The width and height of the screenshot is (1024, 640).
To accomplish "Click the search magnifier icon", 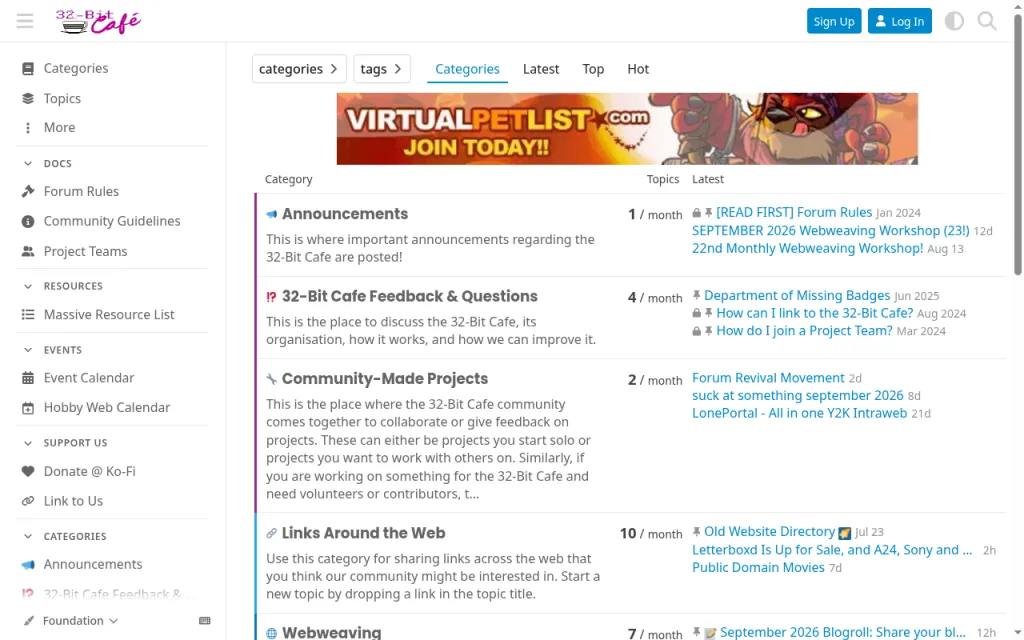I will (987, 21).
